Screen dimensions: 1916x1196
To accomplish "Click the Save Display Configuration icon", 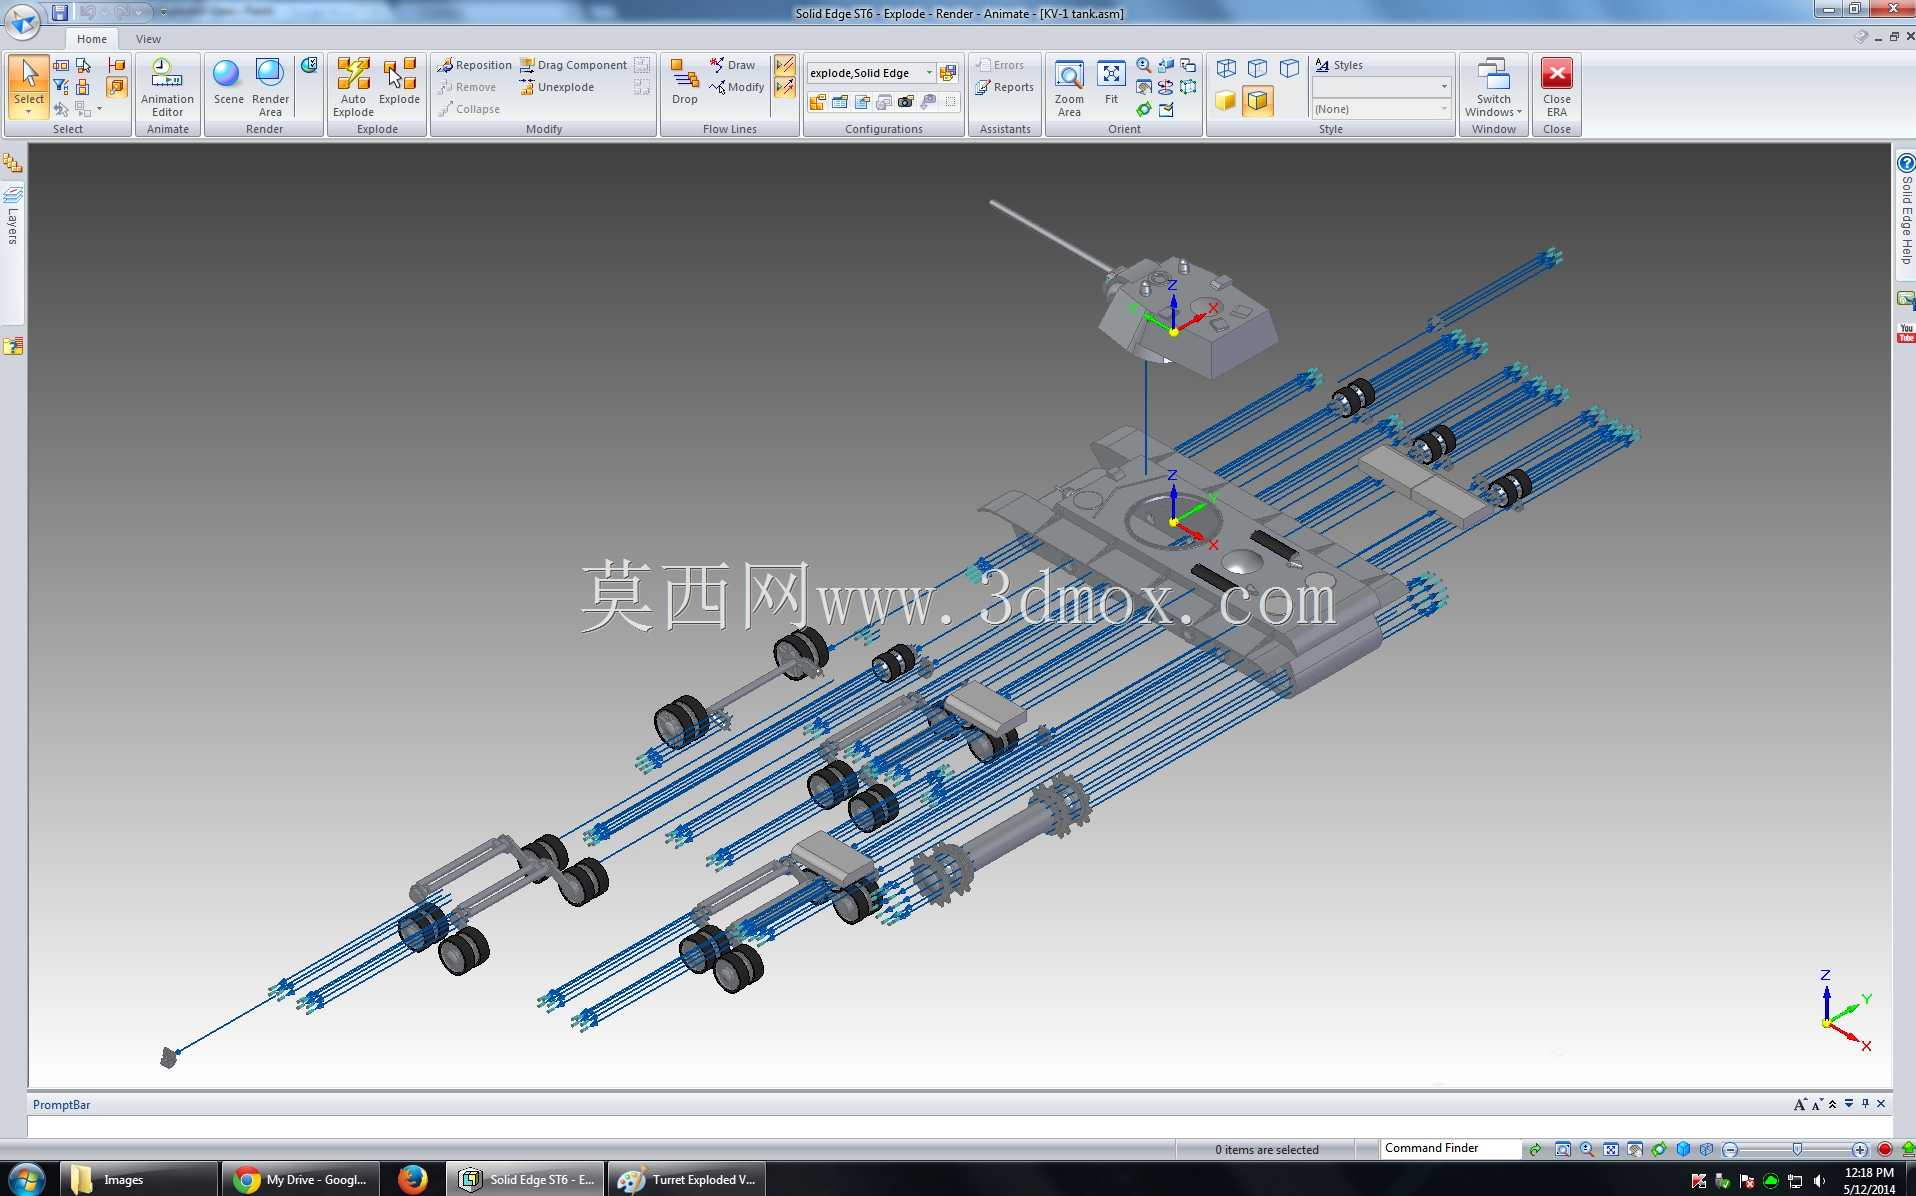I will pyautogui.click(x=948, y=72).
